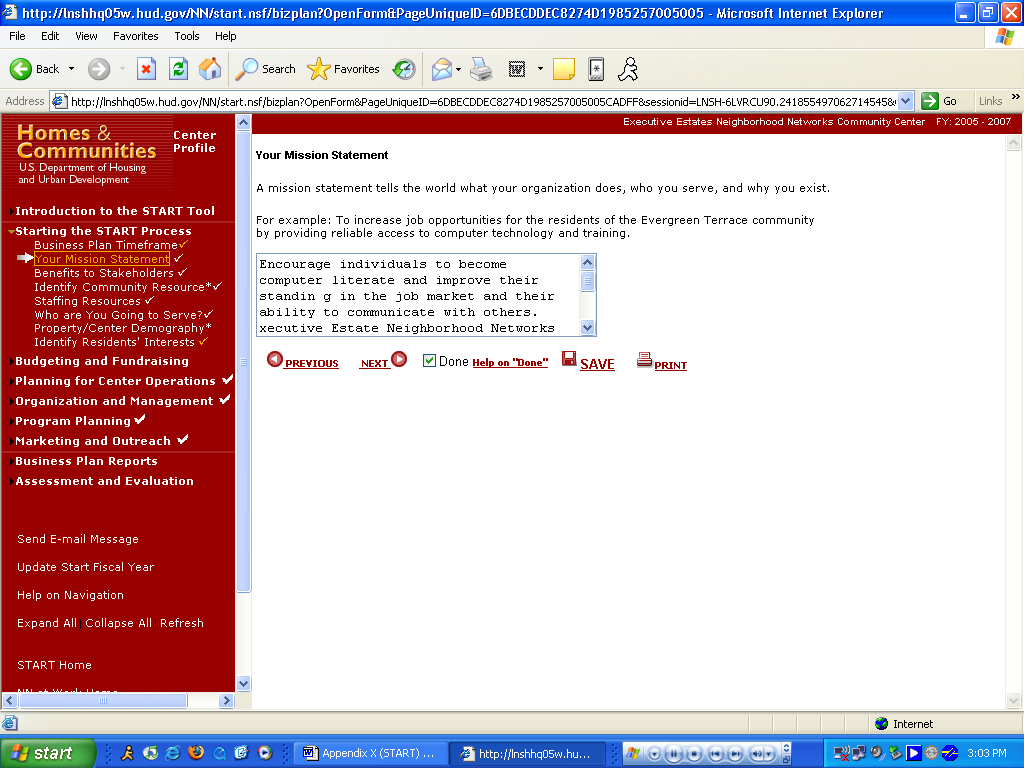The image size is (1024, 768).
Task: Open Search from the toolbar
Action: (x=265, y=69)
